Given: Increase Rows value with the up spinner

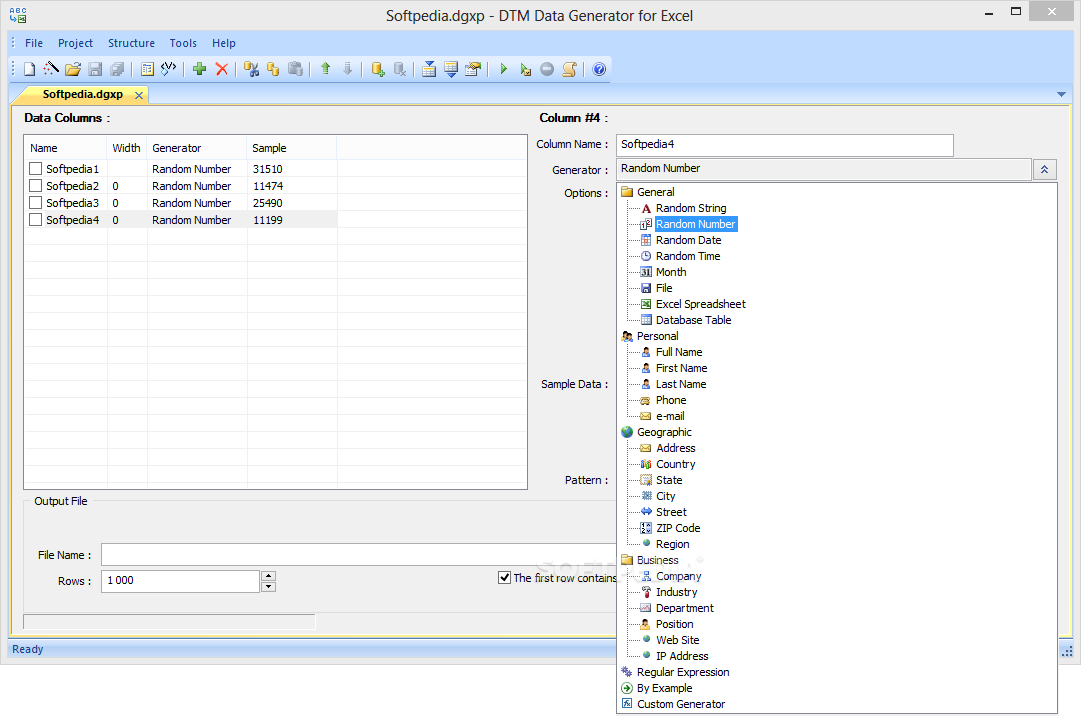Looking at the screenshot, I should click(x=269, y=575).
